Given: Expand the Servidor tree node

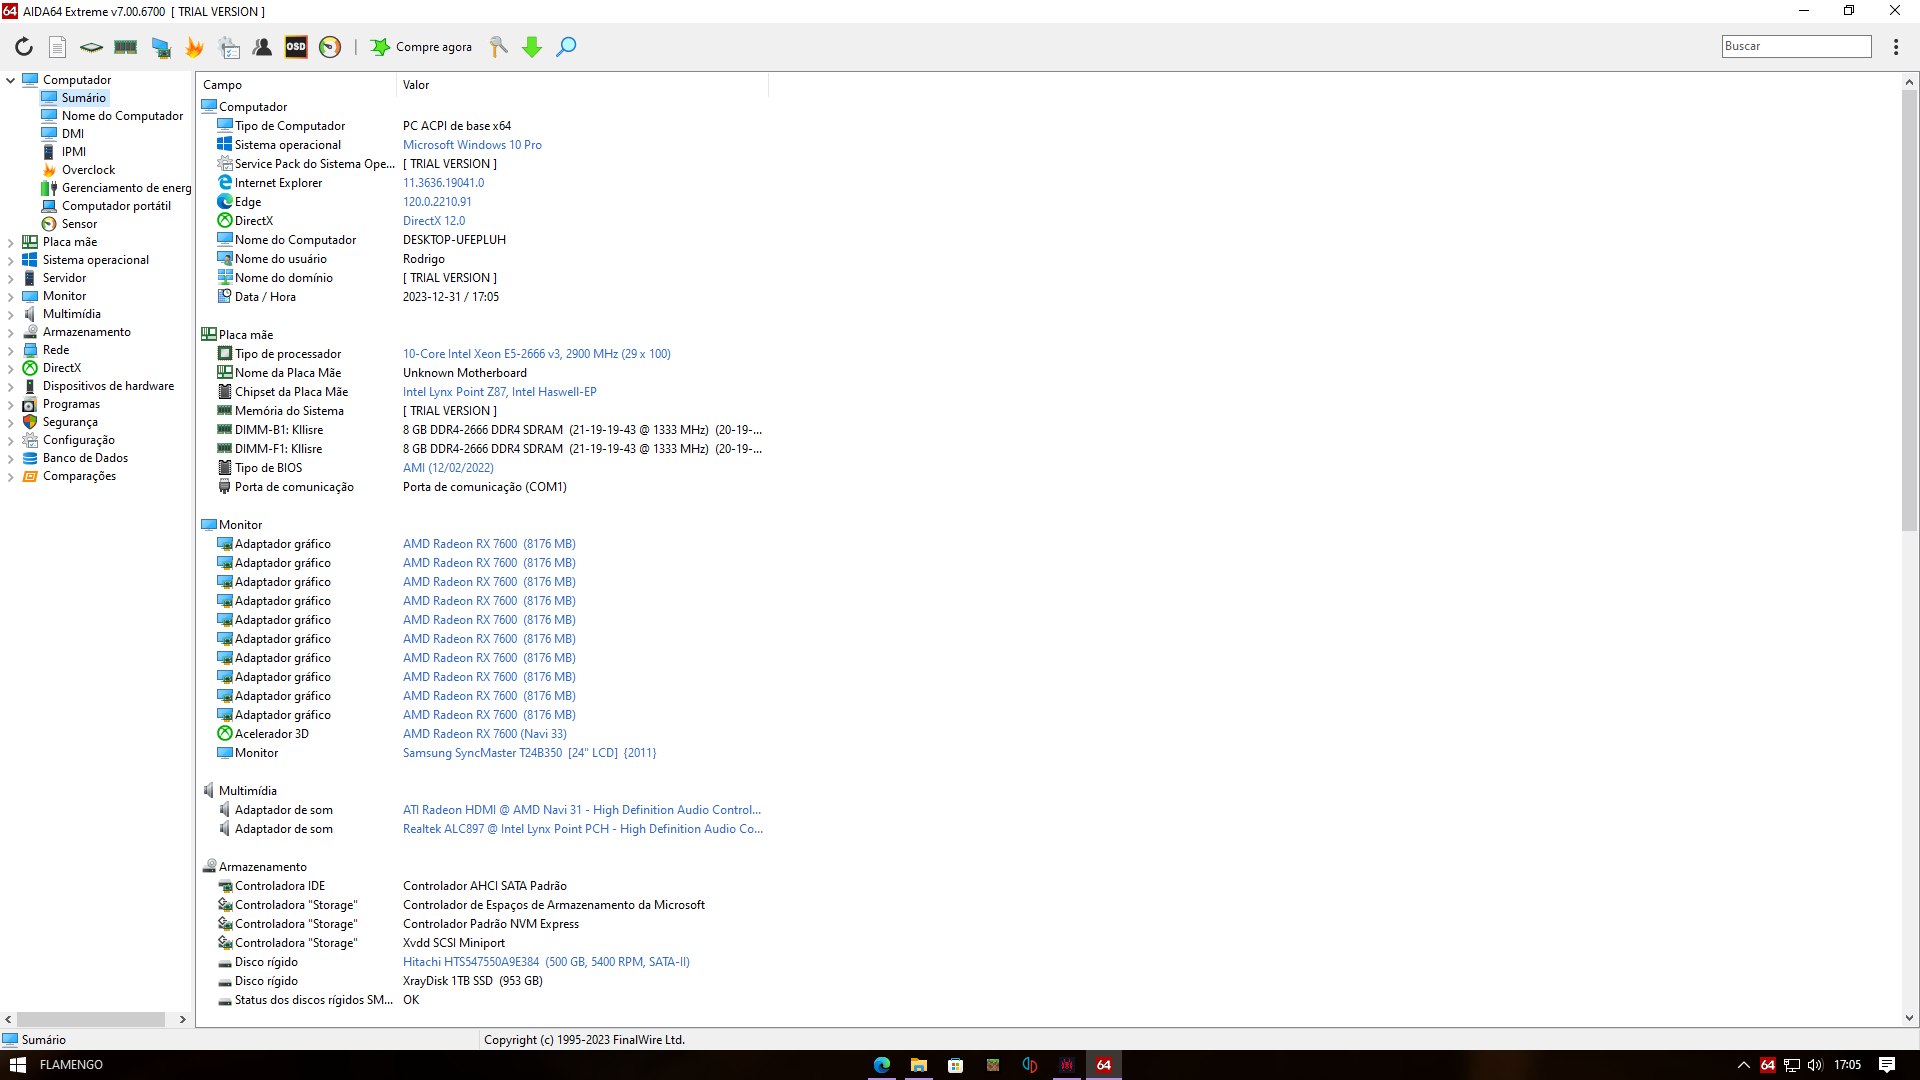Looking at the screenshot, I should (10, 278).
